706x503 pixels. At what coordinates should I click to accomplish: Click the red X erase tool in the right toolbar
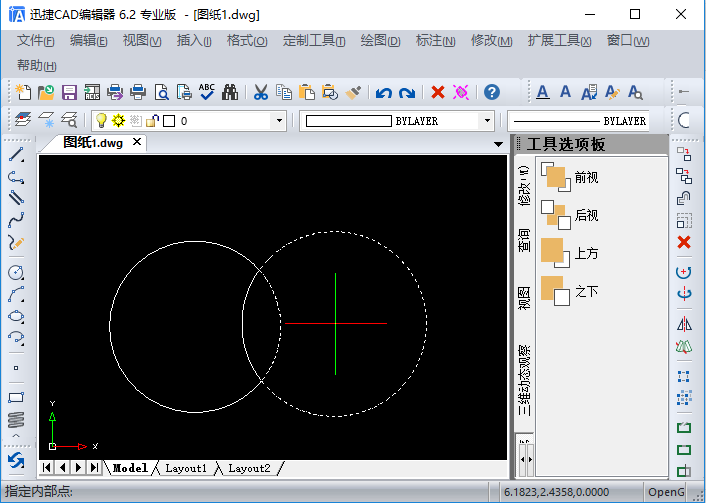(x=684, y=242)
